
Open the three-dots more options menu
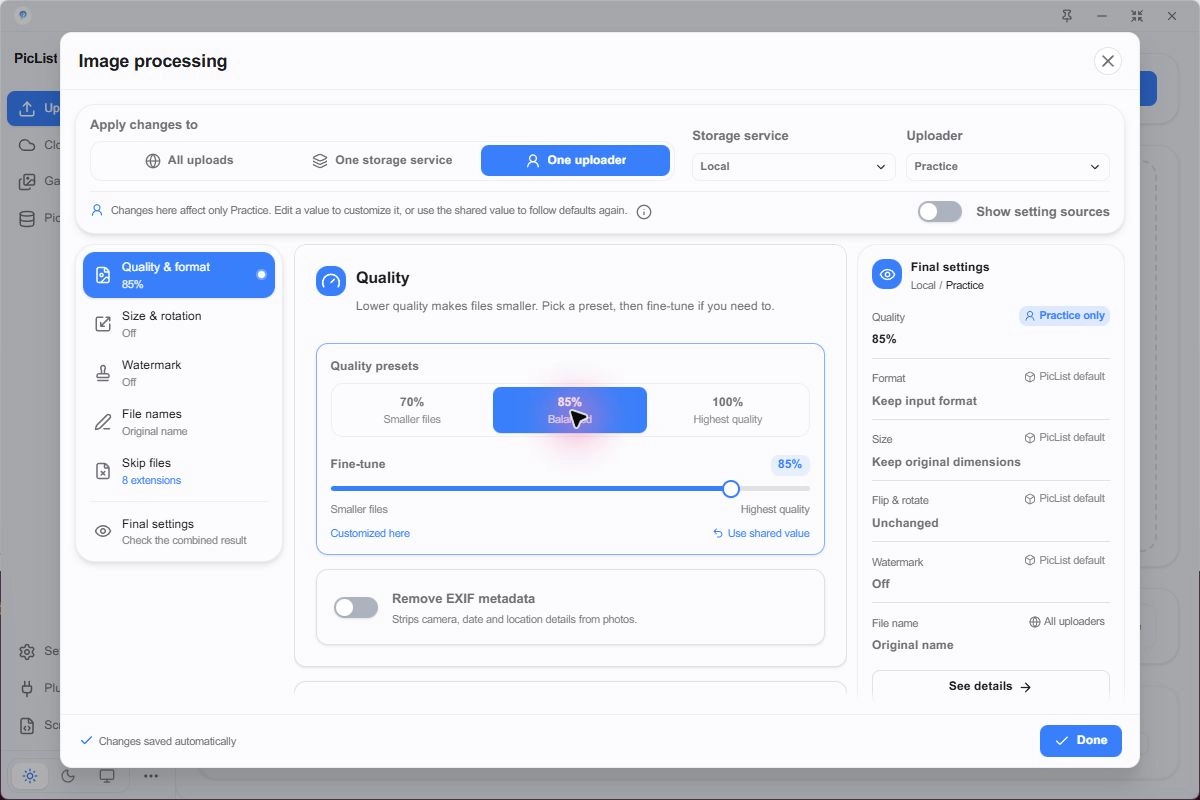(x=150, y=776)
